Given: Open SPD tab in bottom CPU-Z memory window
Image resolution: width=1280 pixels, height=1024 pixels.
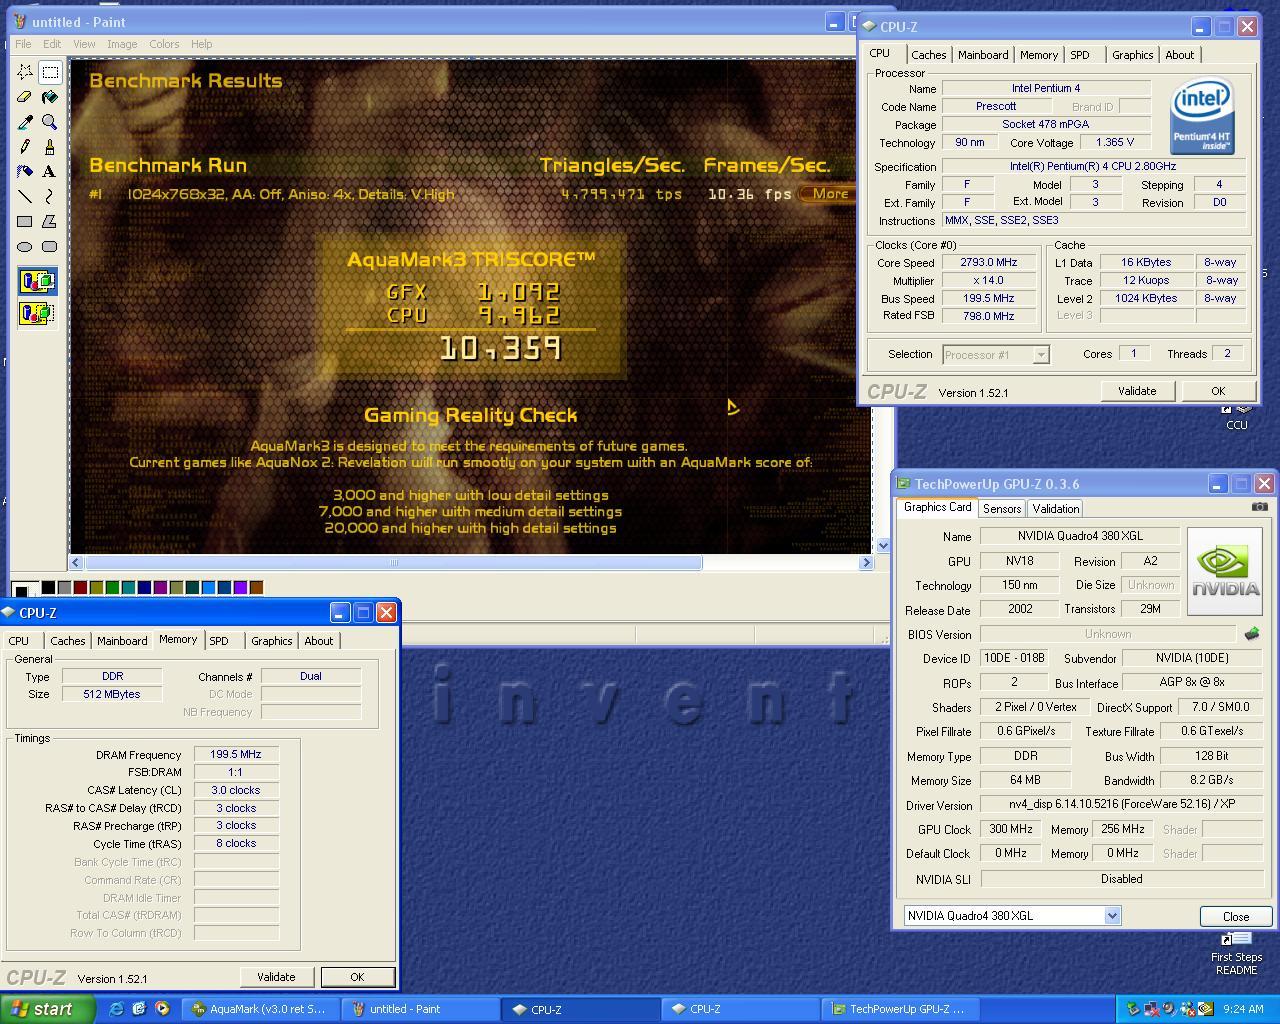Looking at the screenshot, I should (219, 641).
